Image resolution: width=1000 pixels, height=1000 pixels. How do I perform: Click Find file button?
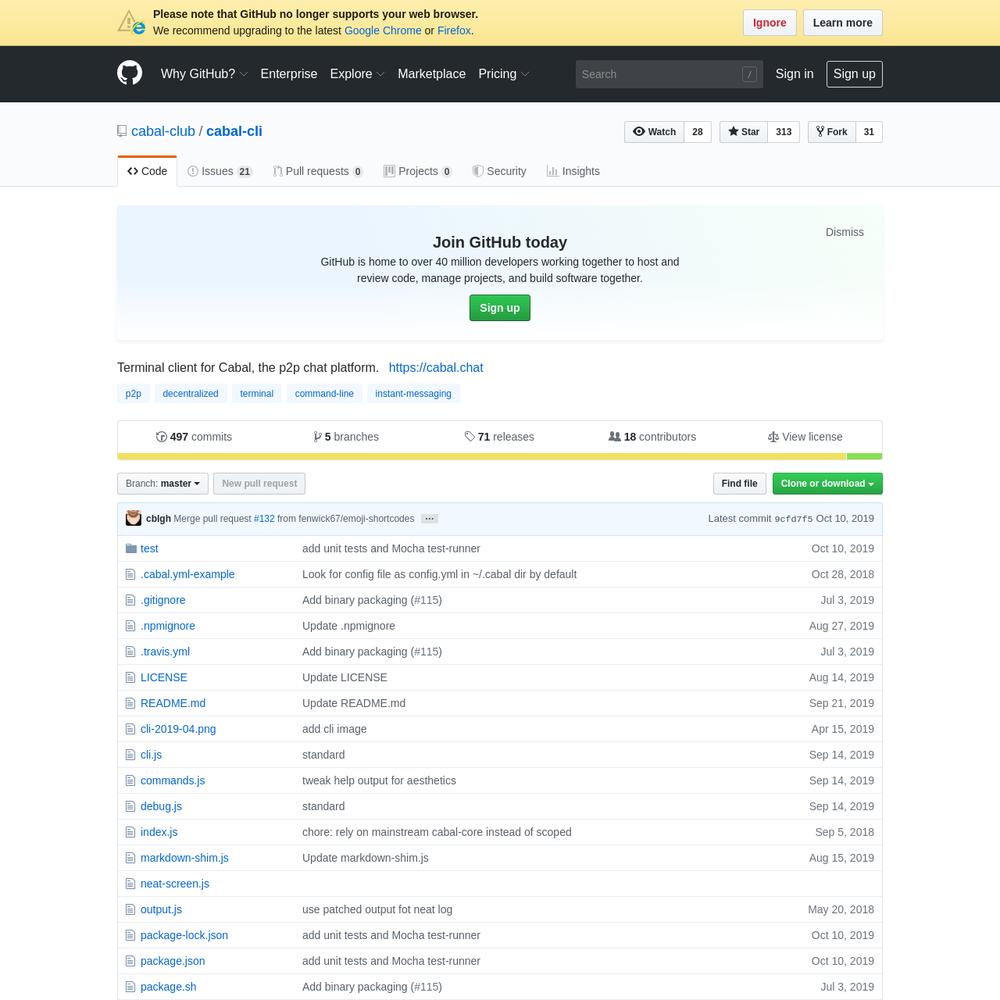(739, 483)
